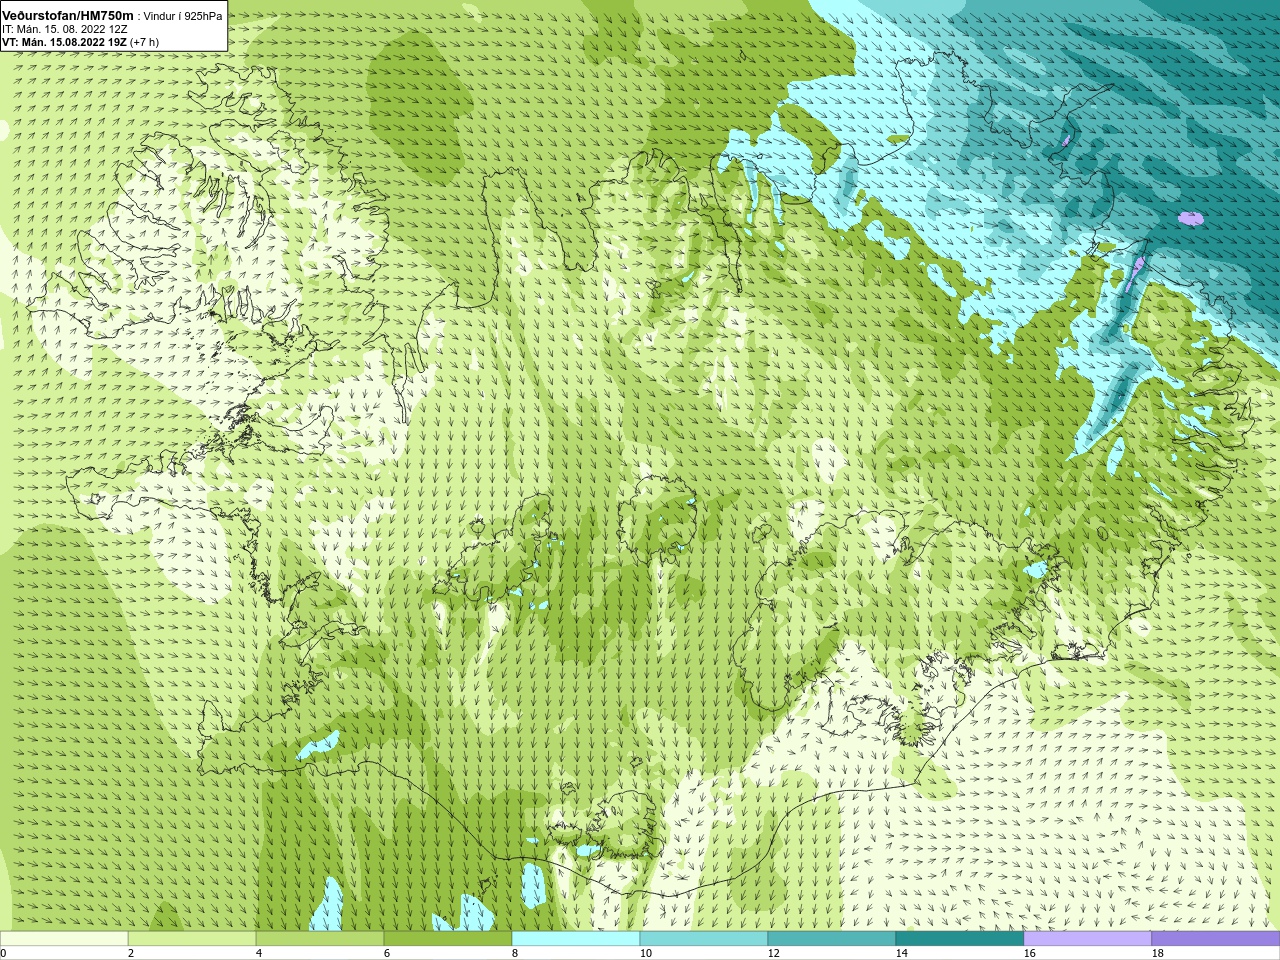This screenshot has height=960, width=1280.
Task: Click the legend value '12'
Action: 774,954
